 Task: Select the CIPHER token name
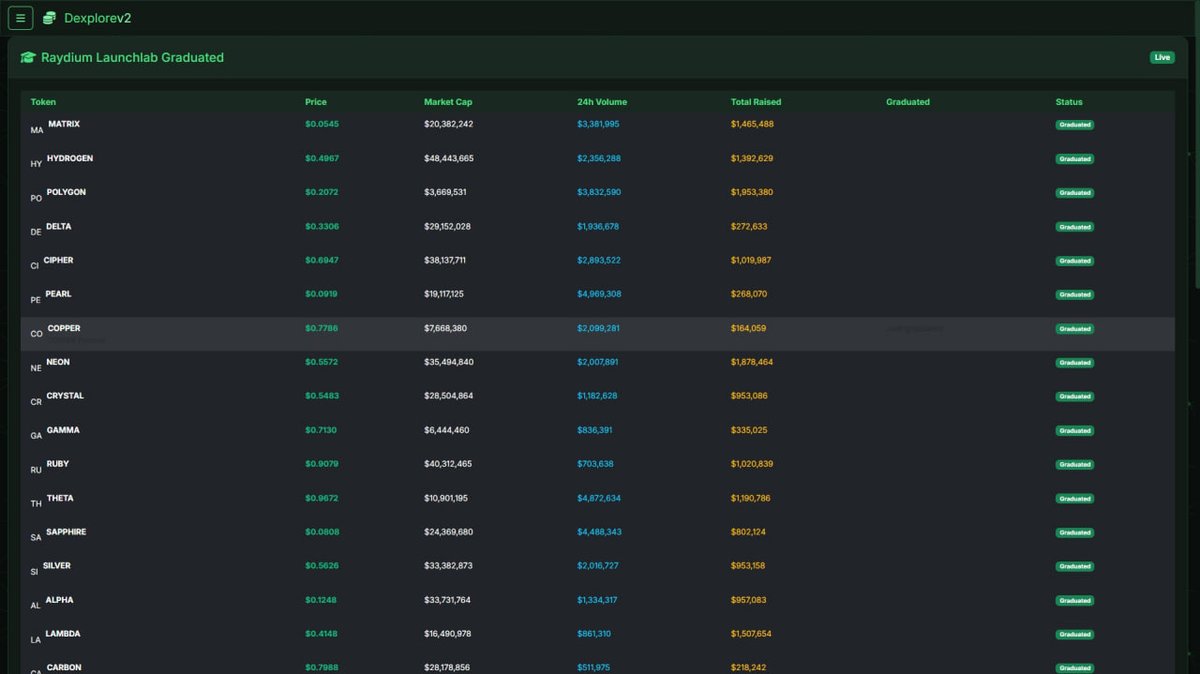click(x=59, y=260)
